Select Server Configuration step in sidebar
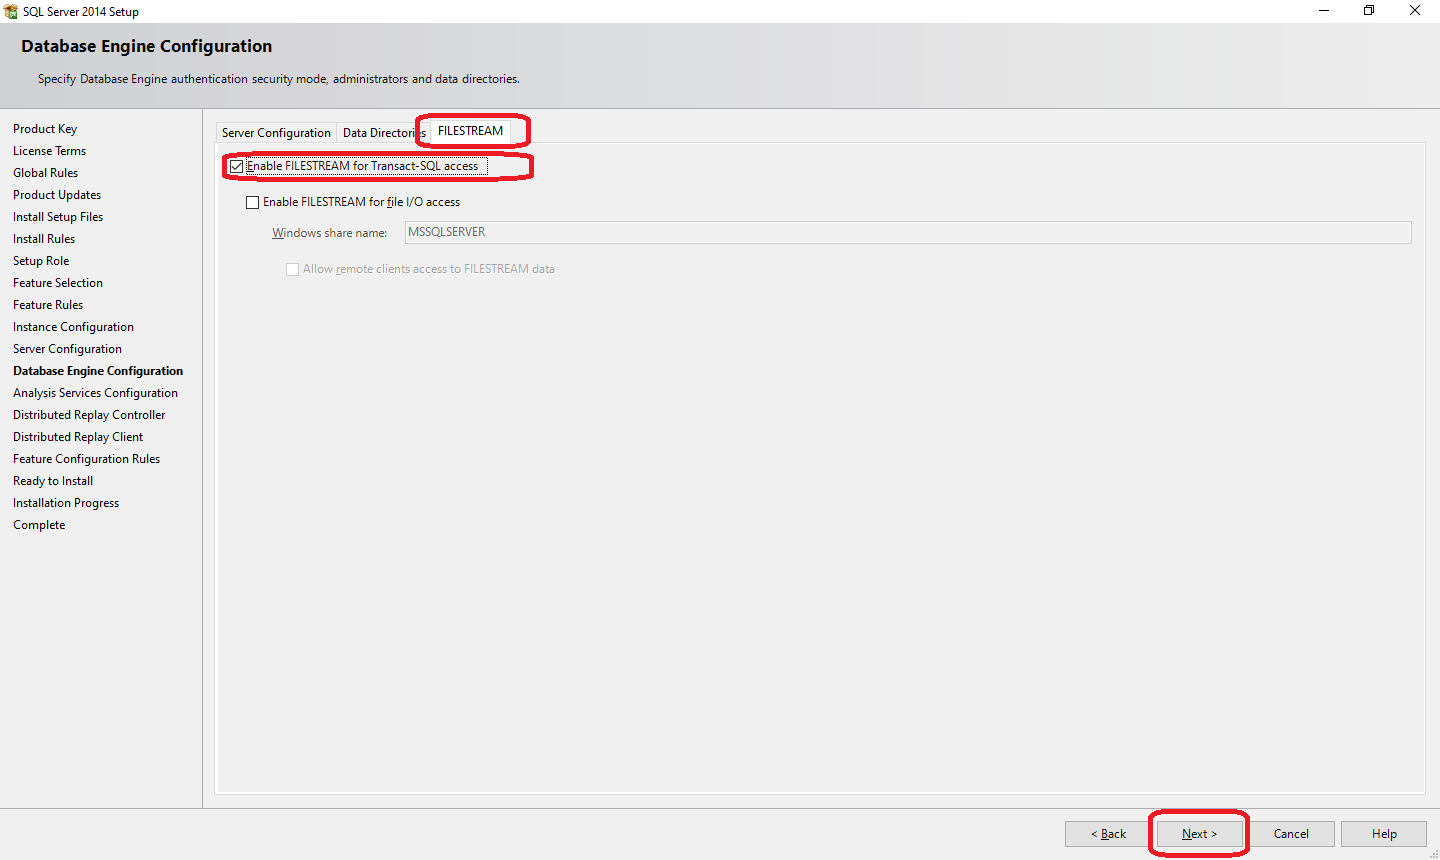 67,349
